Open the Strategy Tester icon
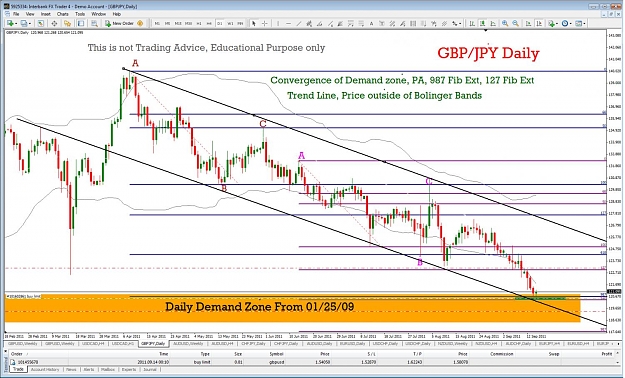The height and width of the screenshot is (378, 625). point(94,24)
